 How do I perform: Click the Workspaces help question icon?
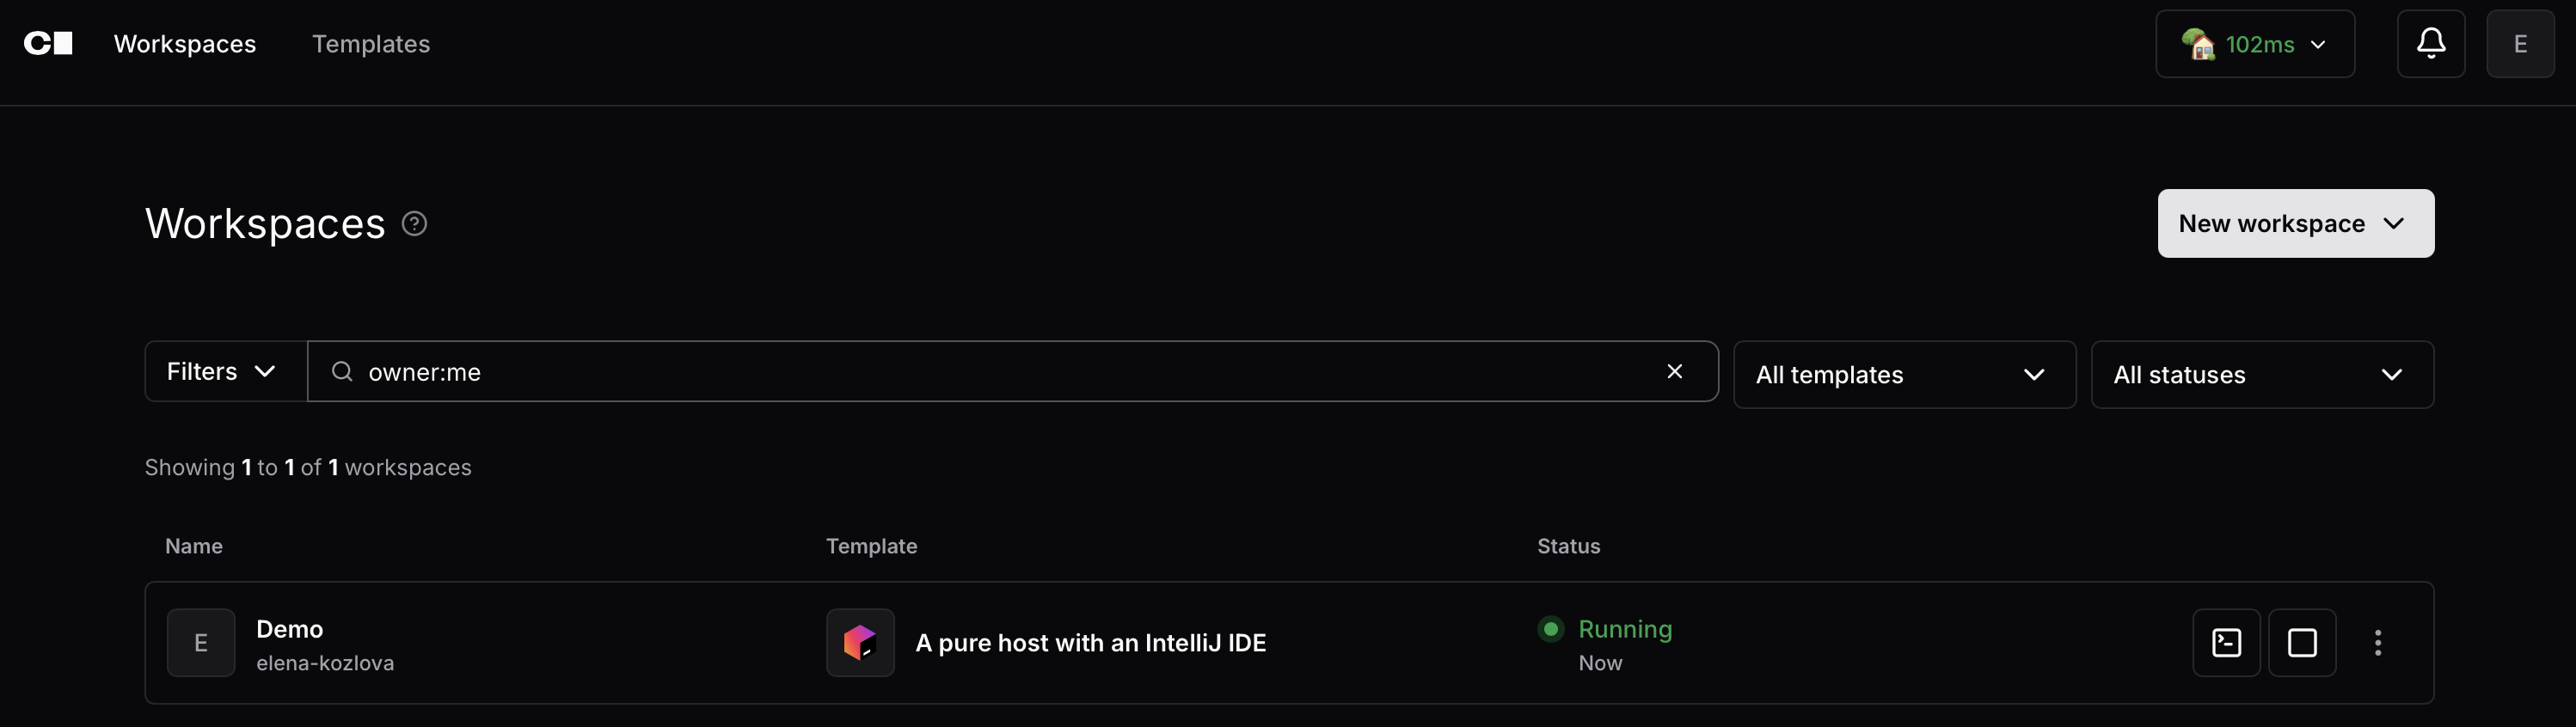pos(414,223)
